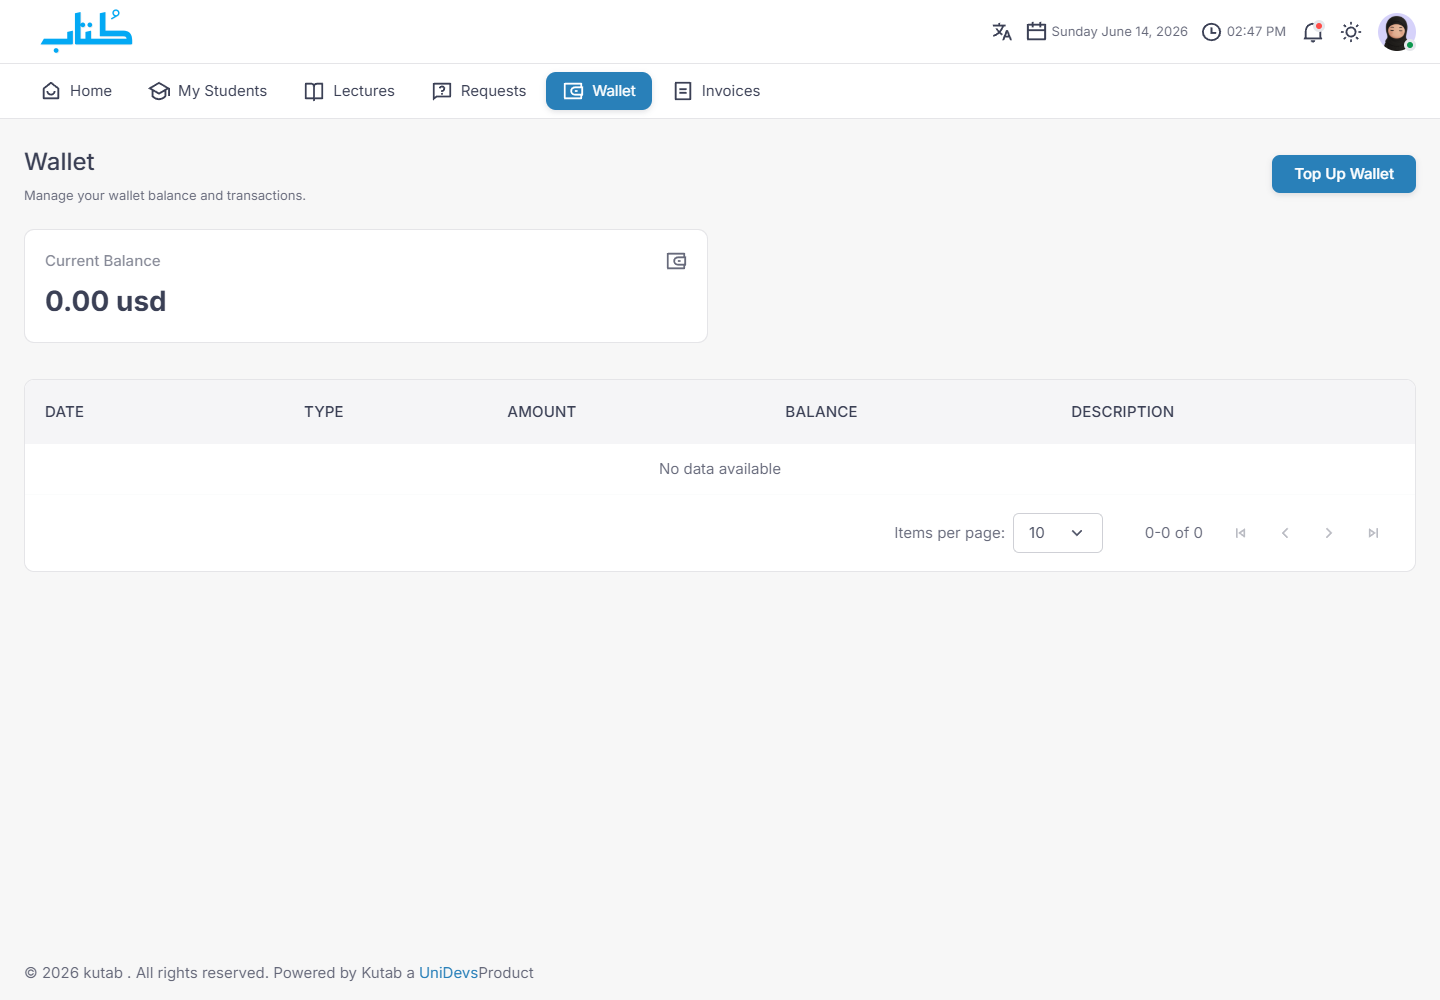This screenshot has height=1000, width=1440.
Task: Jump to the last page of transactions
Action: tap(1373, 533)
